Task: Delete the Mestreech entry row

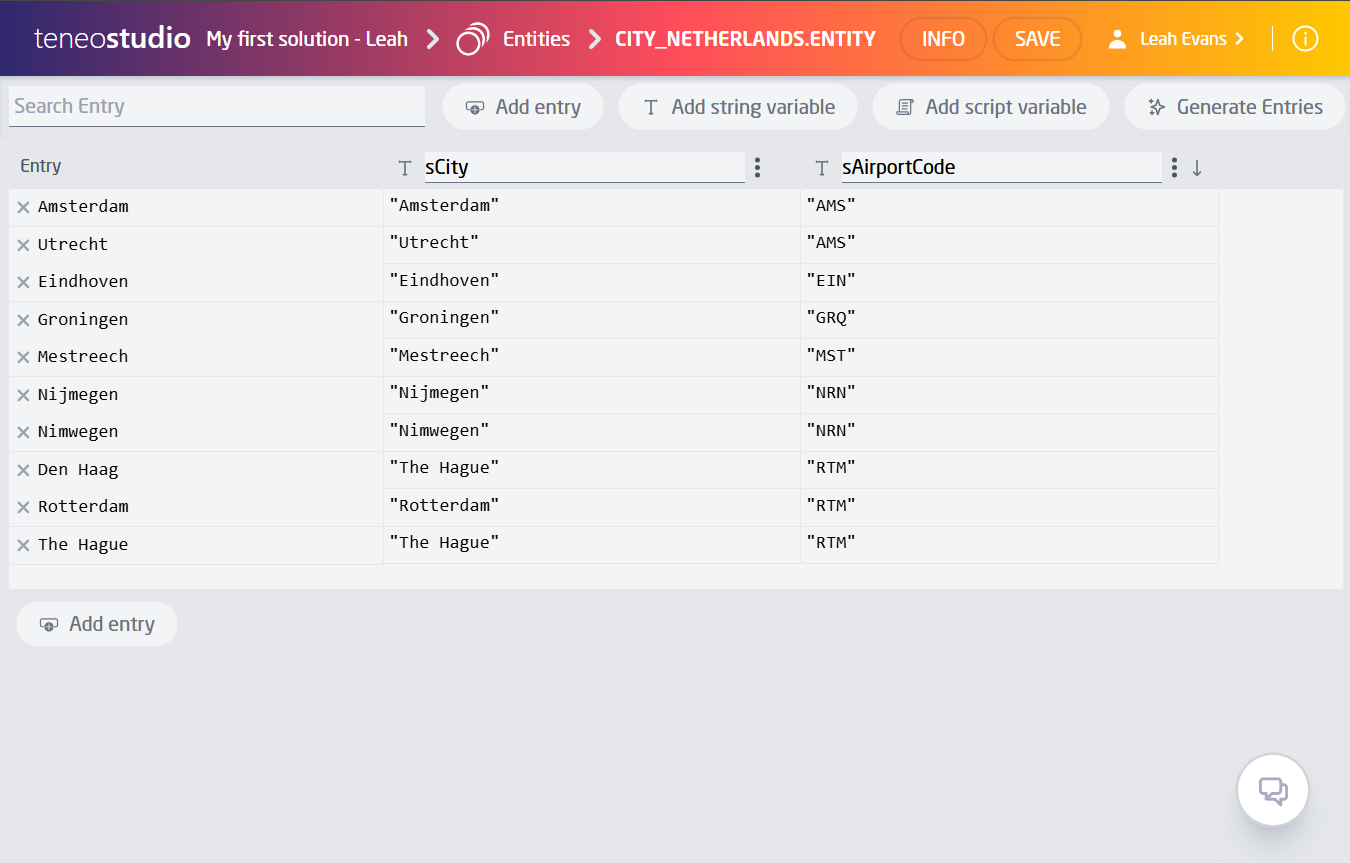Action: click(x=23, y=357)
